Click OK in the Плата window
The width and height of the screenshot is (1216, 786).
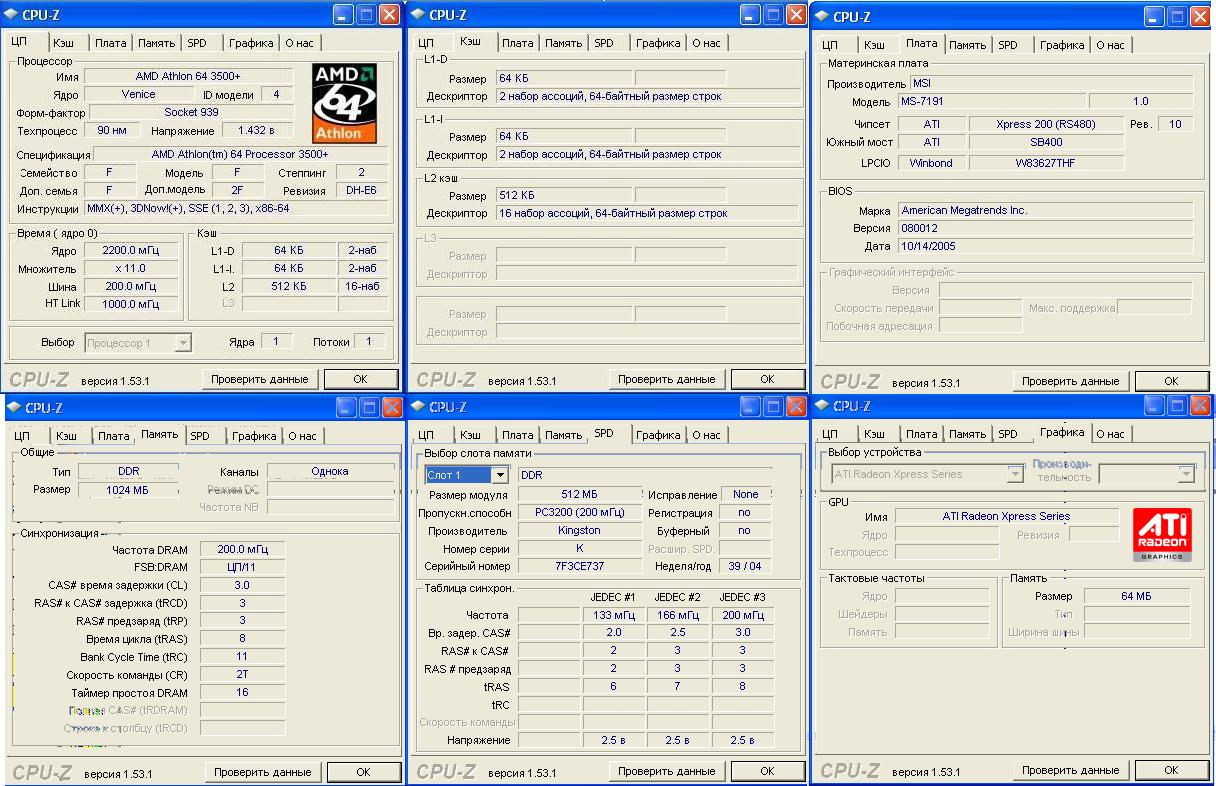1171,381
